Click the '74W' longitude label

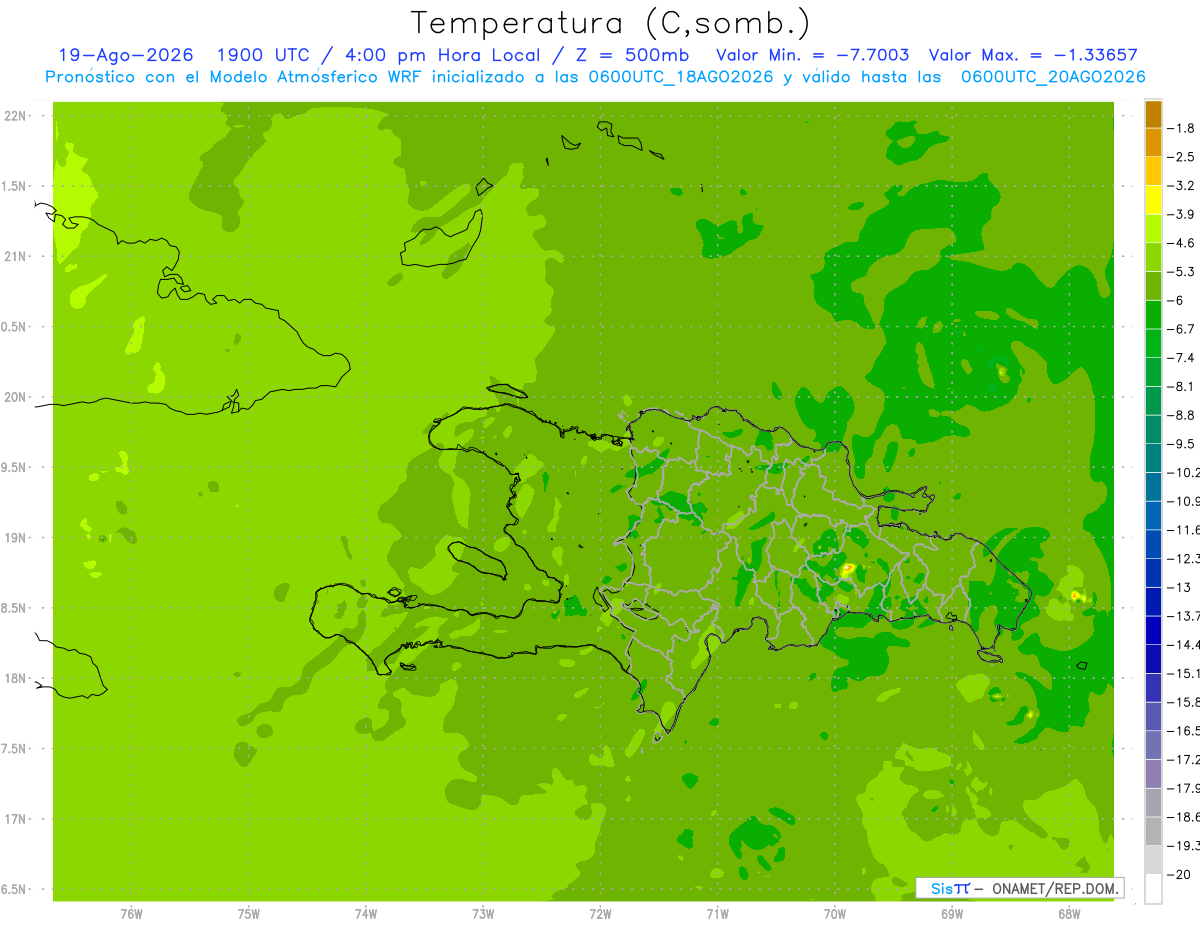pyautogui.click(x=365, y=913)
